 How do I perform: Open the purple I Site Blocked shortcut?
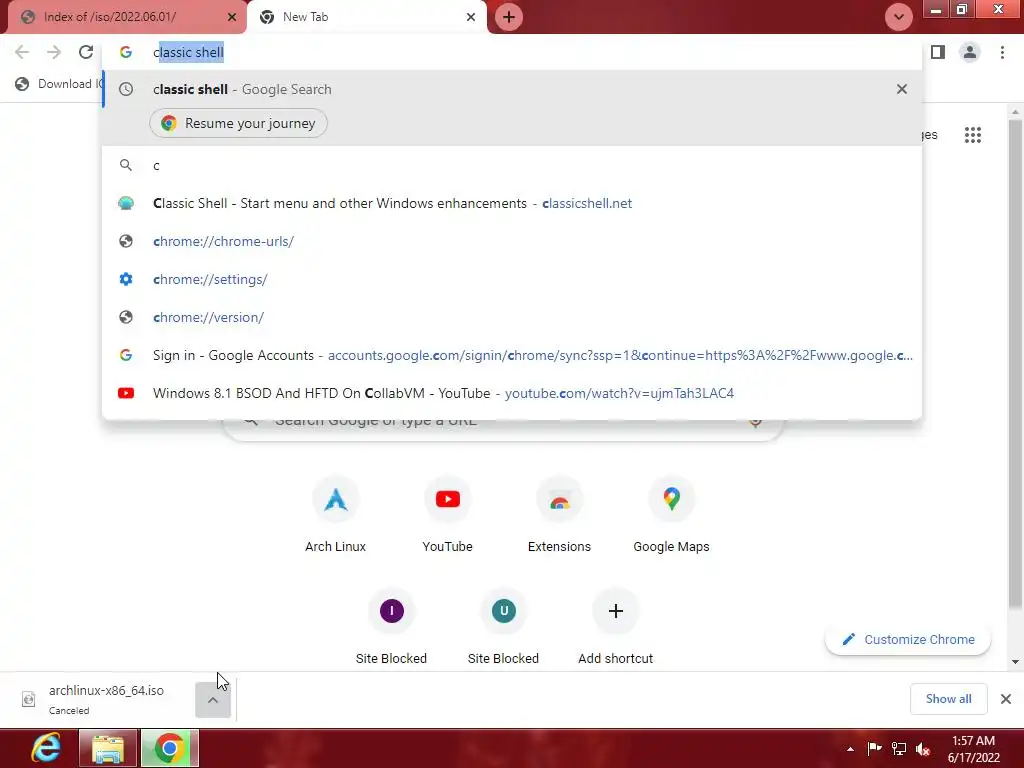[x=391, y=627]
